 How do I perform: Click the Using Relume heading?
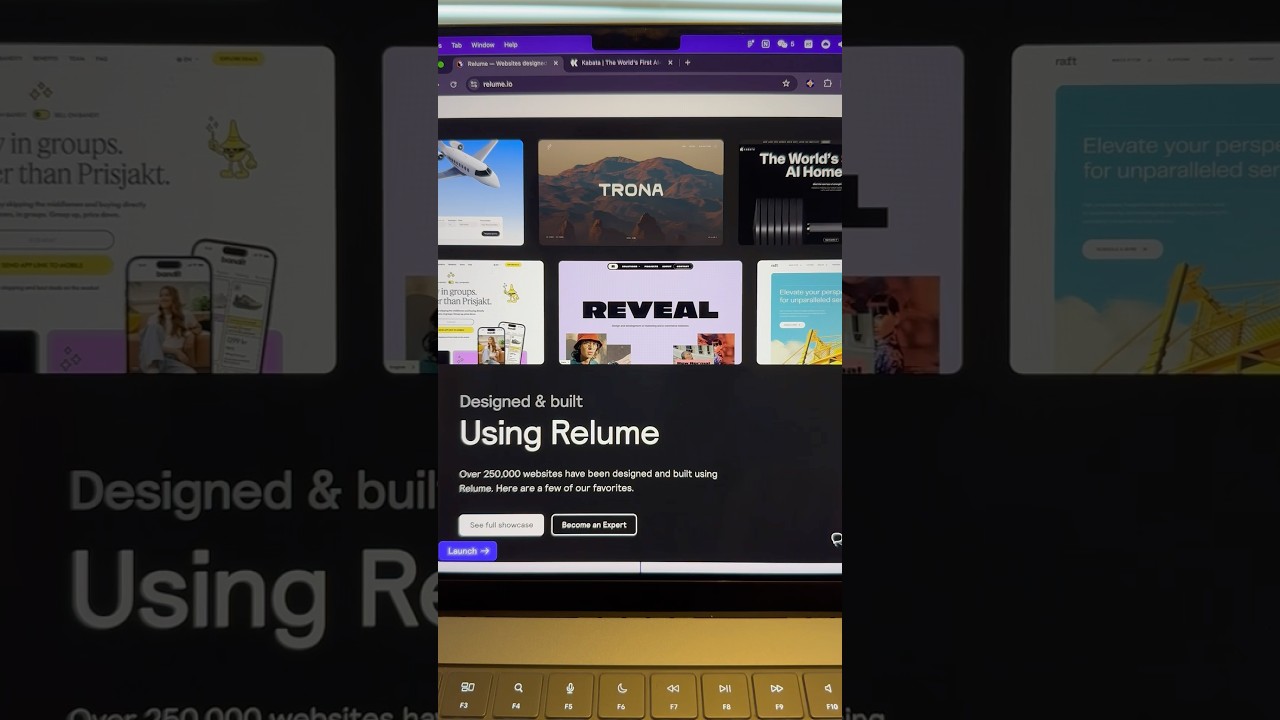pyautogui.click(x=559, y=433)
